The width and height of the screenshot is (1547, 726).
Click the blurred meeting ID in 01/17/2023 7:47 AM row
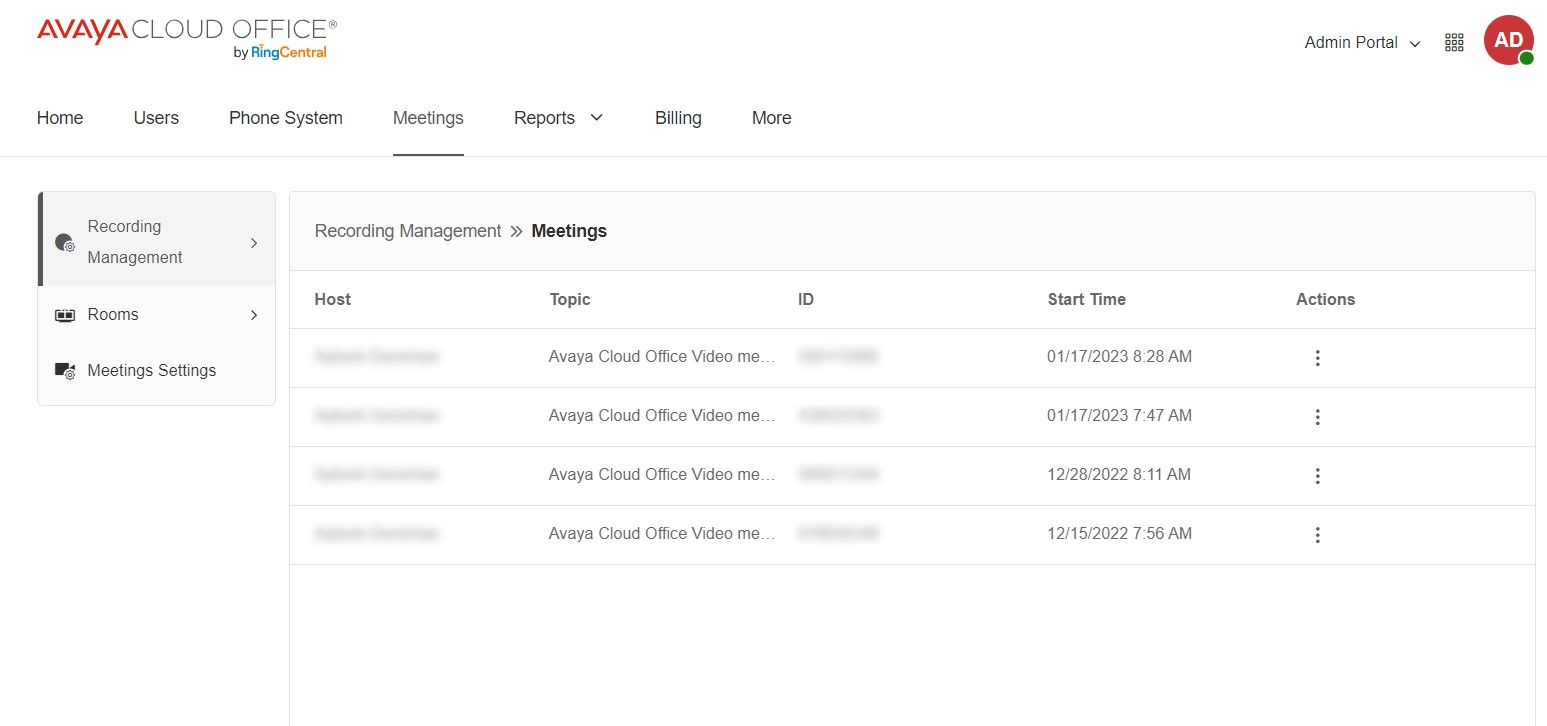[x=839, y=416]
